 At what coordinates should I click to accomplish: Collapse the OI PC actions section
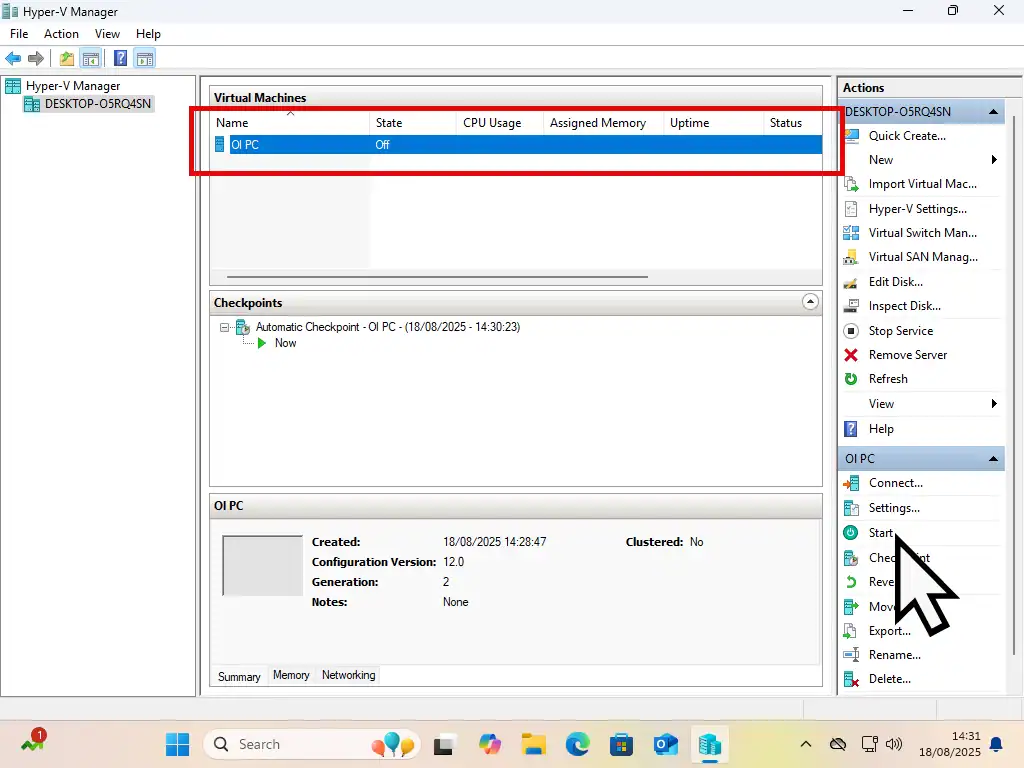pos(994,459)
